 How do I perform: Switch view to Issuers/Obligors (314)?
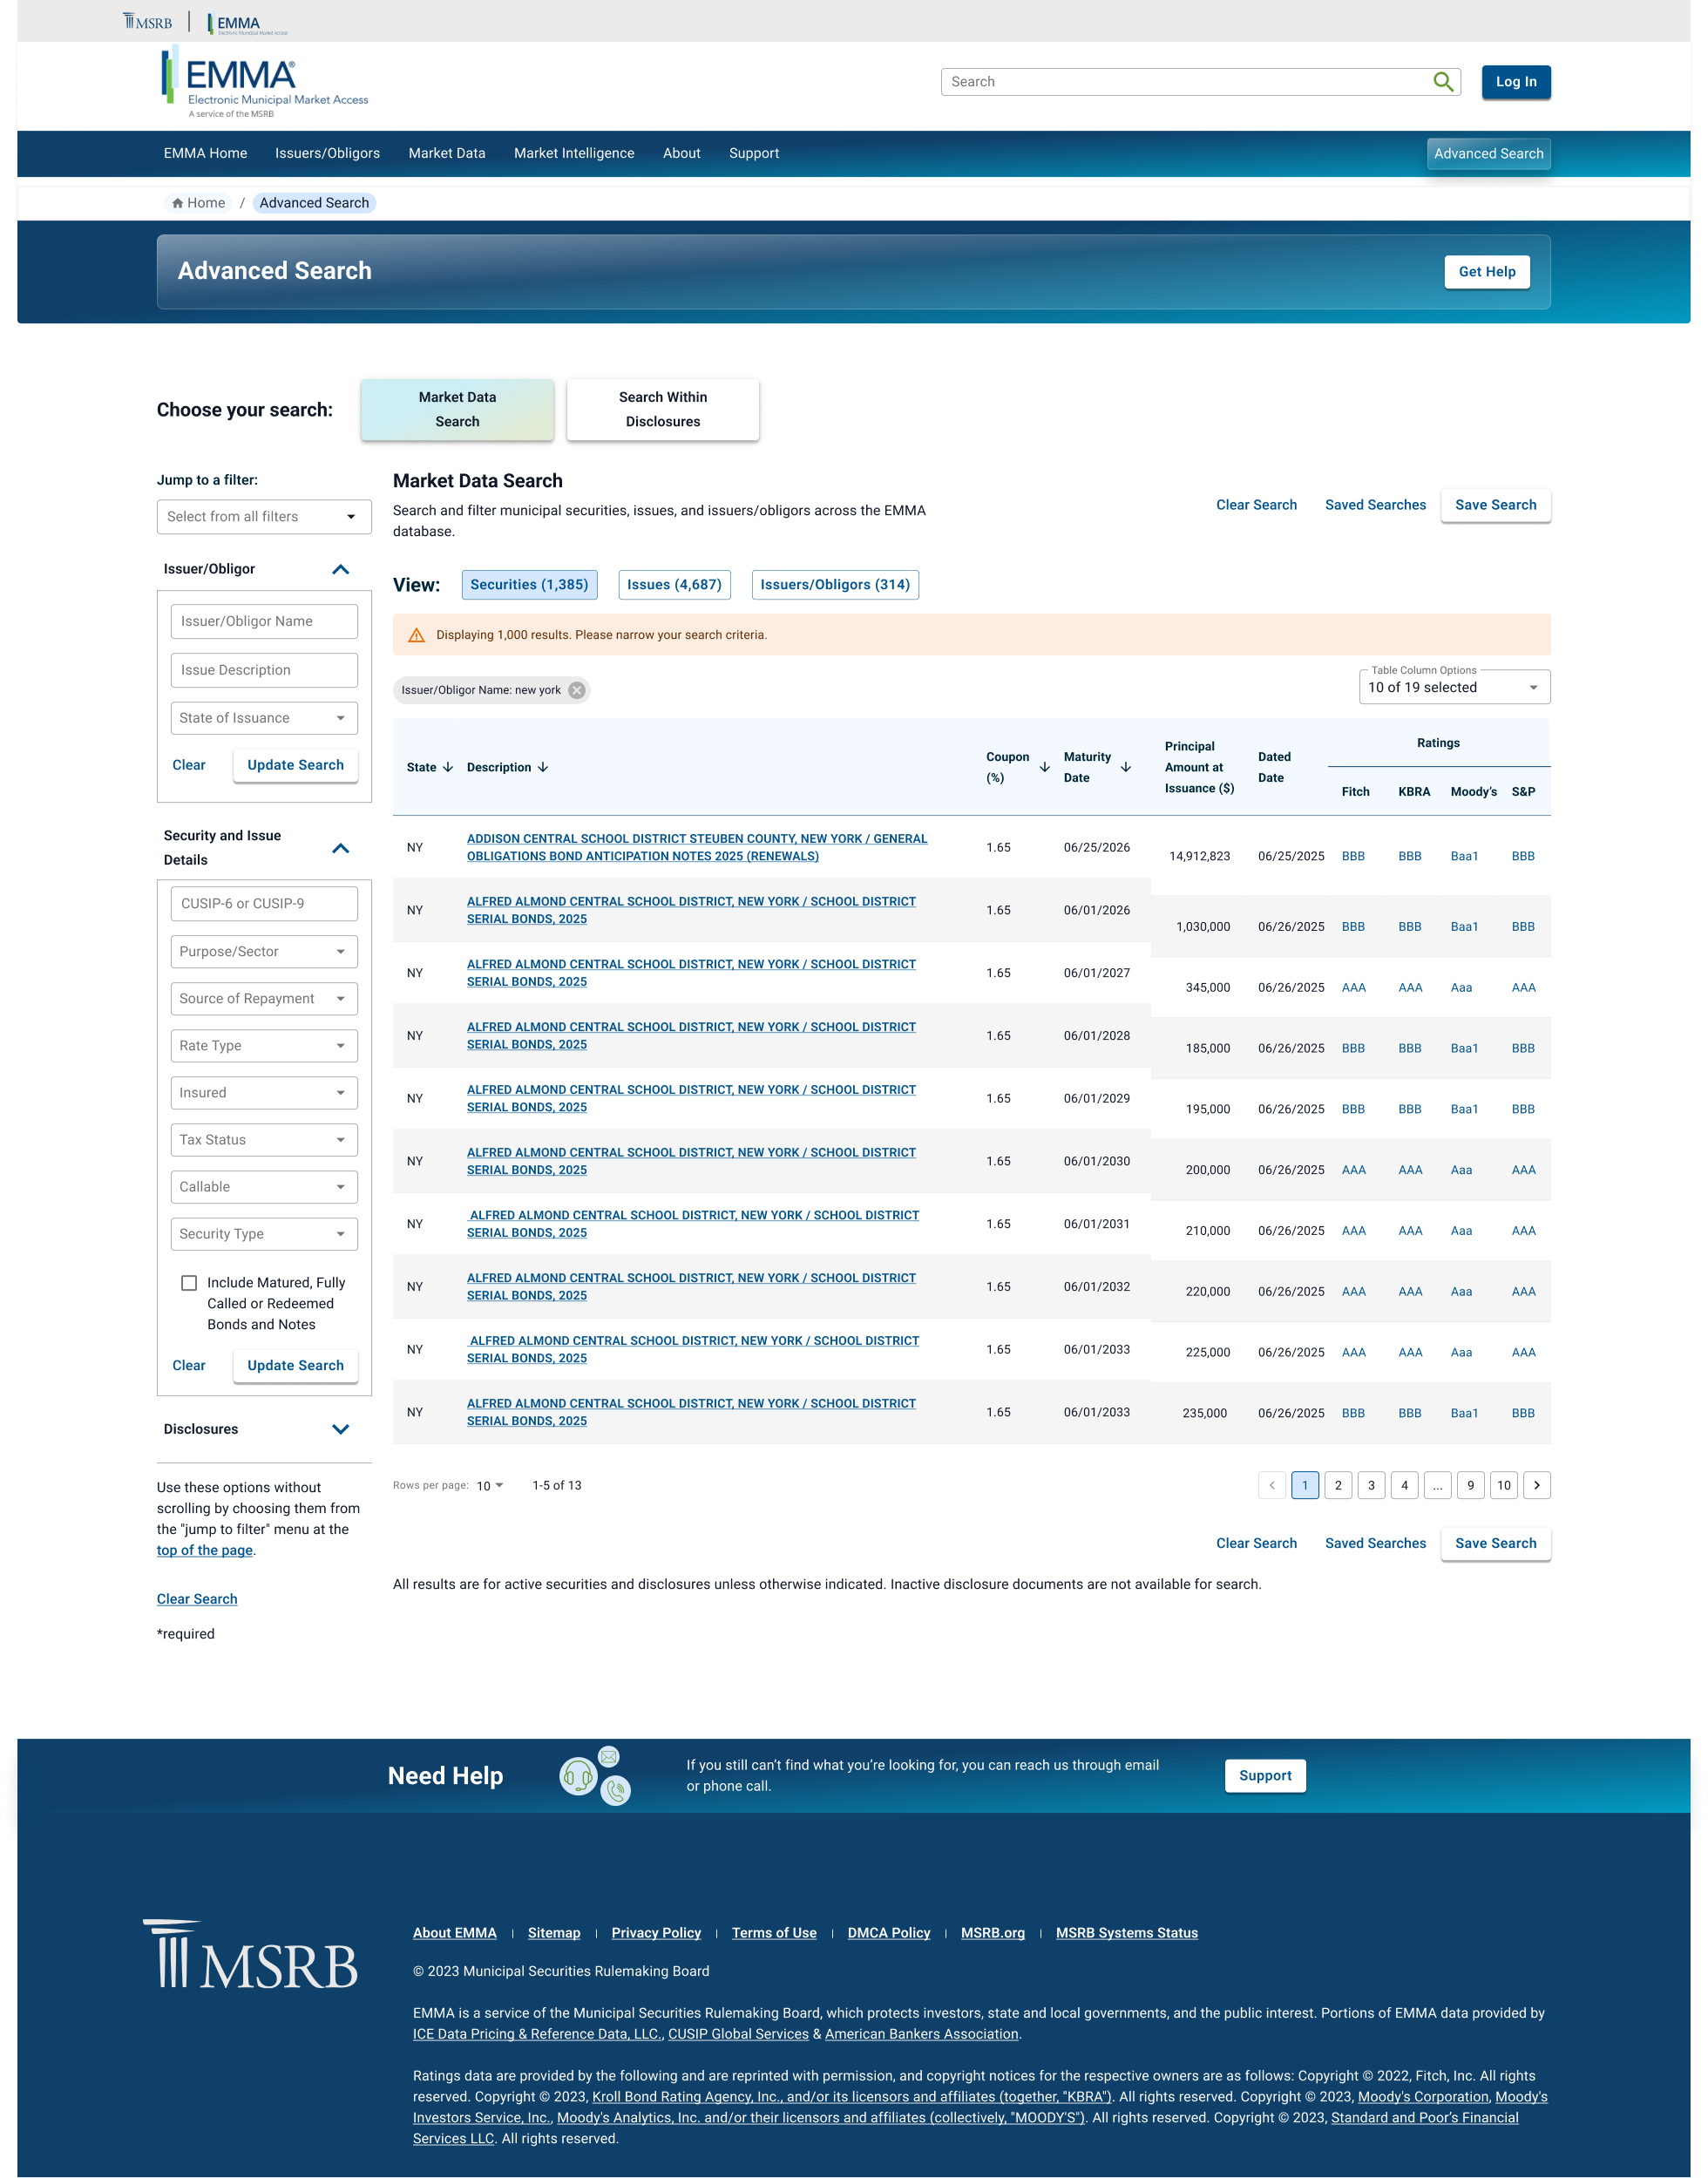(835, 585)
